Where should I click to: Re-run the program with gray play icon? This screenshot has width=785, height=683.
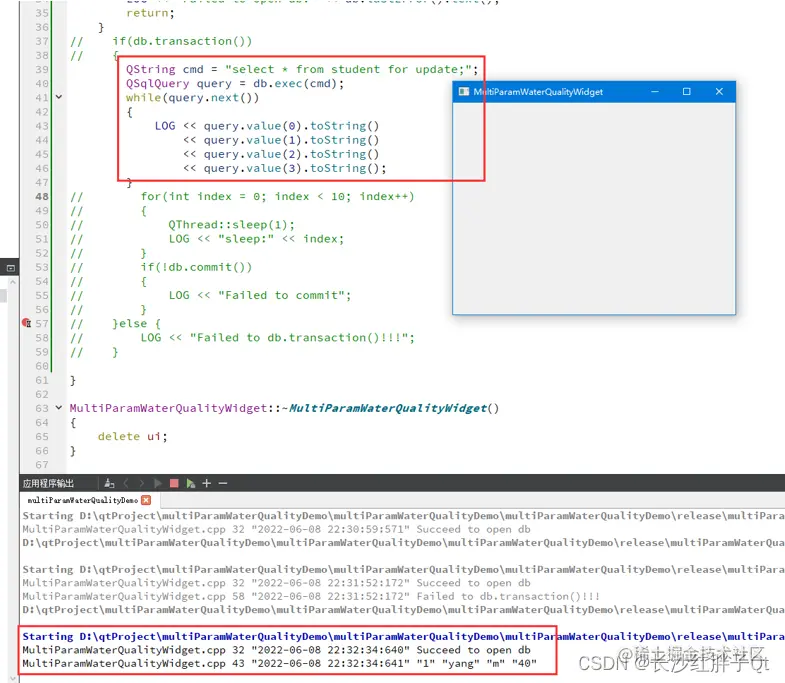pyautogui.click(x=158, y=483)
